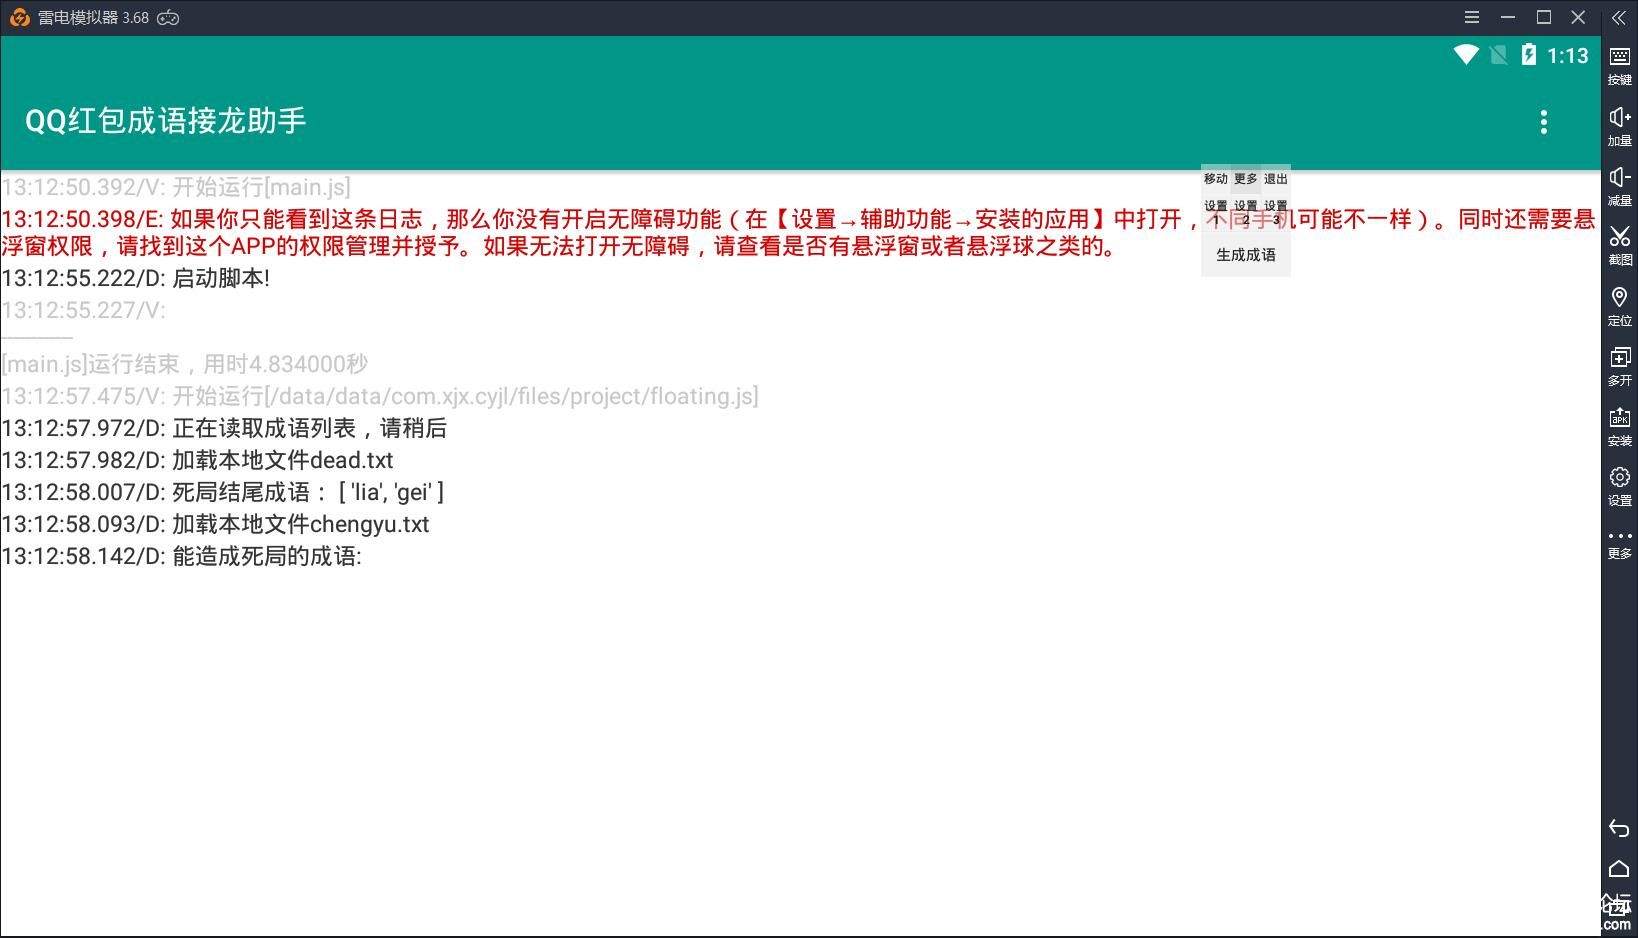Click the log line 正在读取成语列表，请稍后
Screen dimensions: 1638x938
224,428
